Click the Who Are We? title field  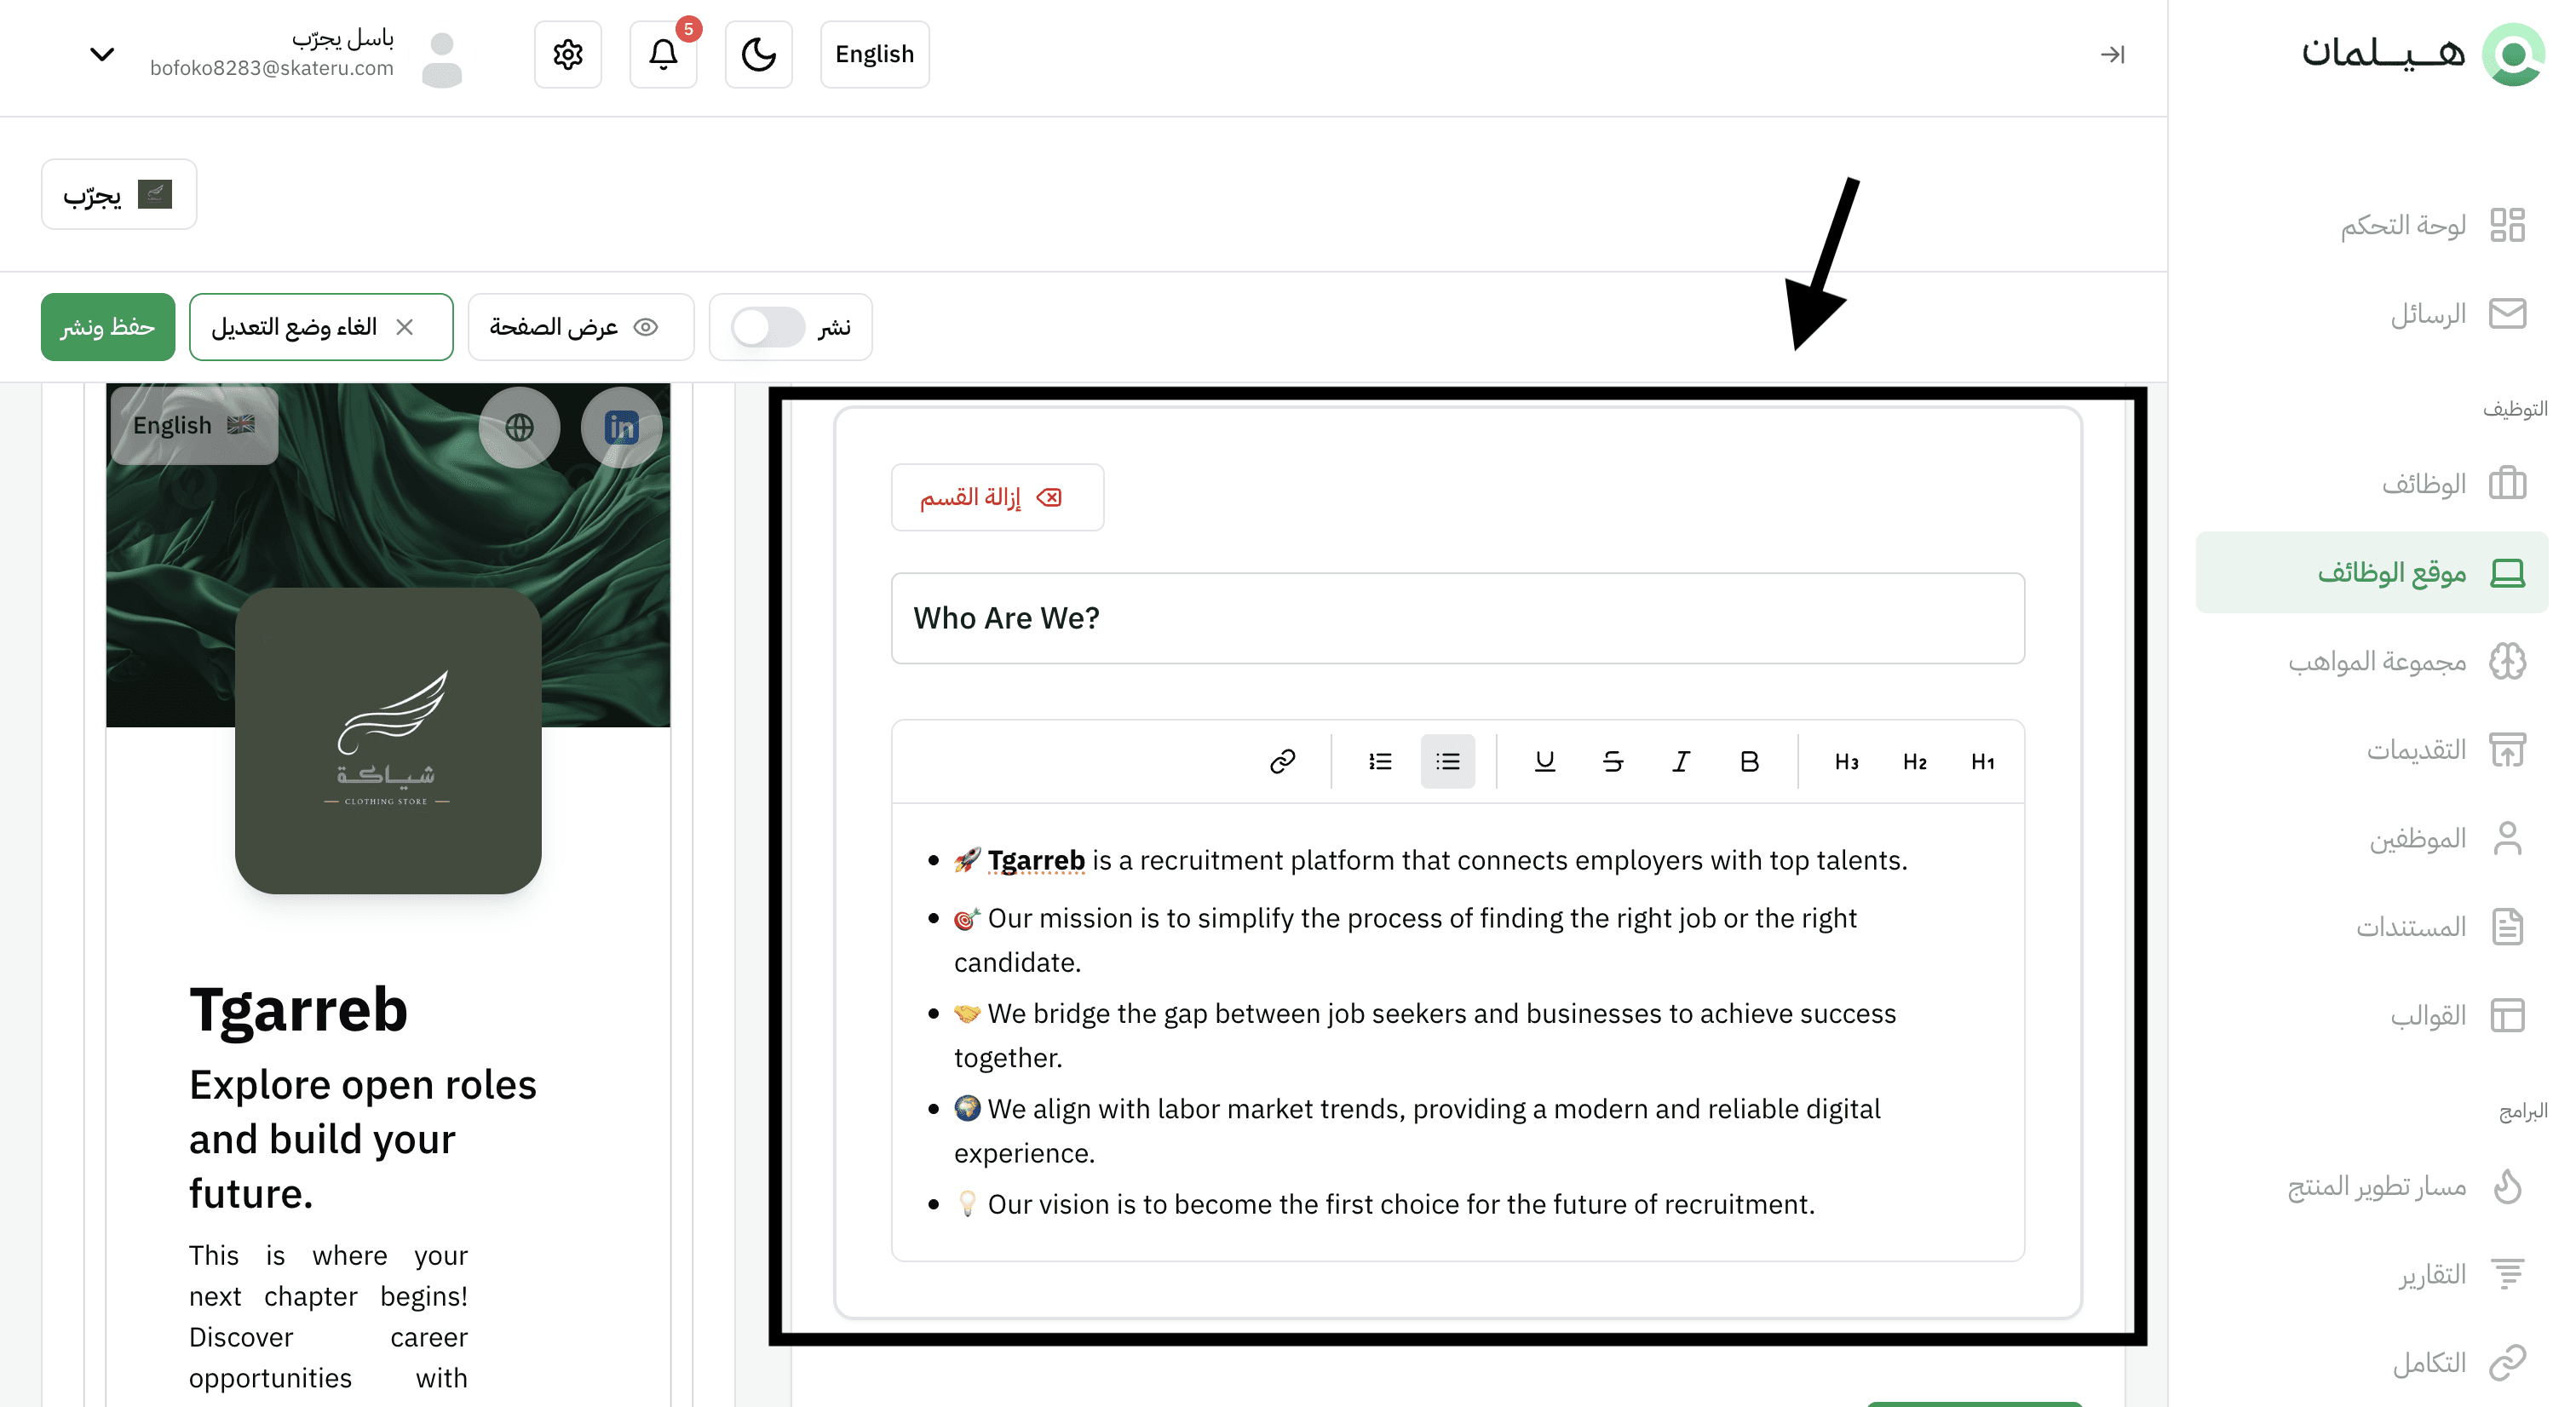1457,618
